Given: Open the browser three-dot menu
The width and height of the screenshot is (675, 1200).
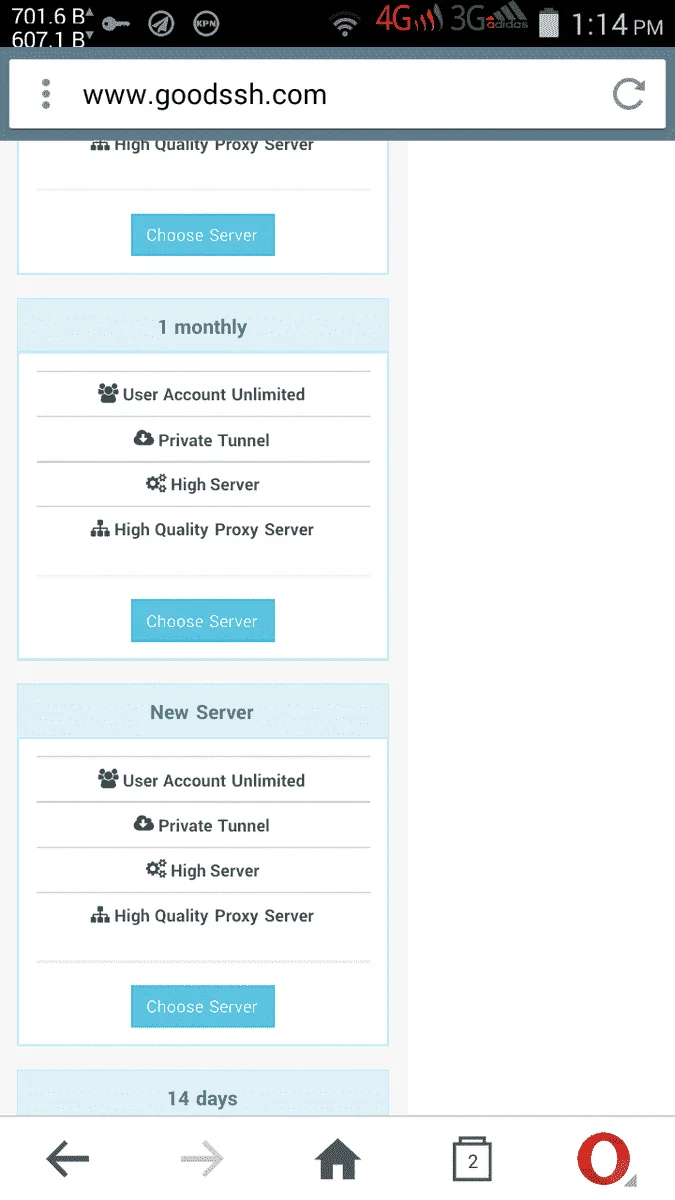Looking at the screenshot, I should tap(45, 95).
